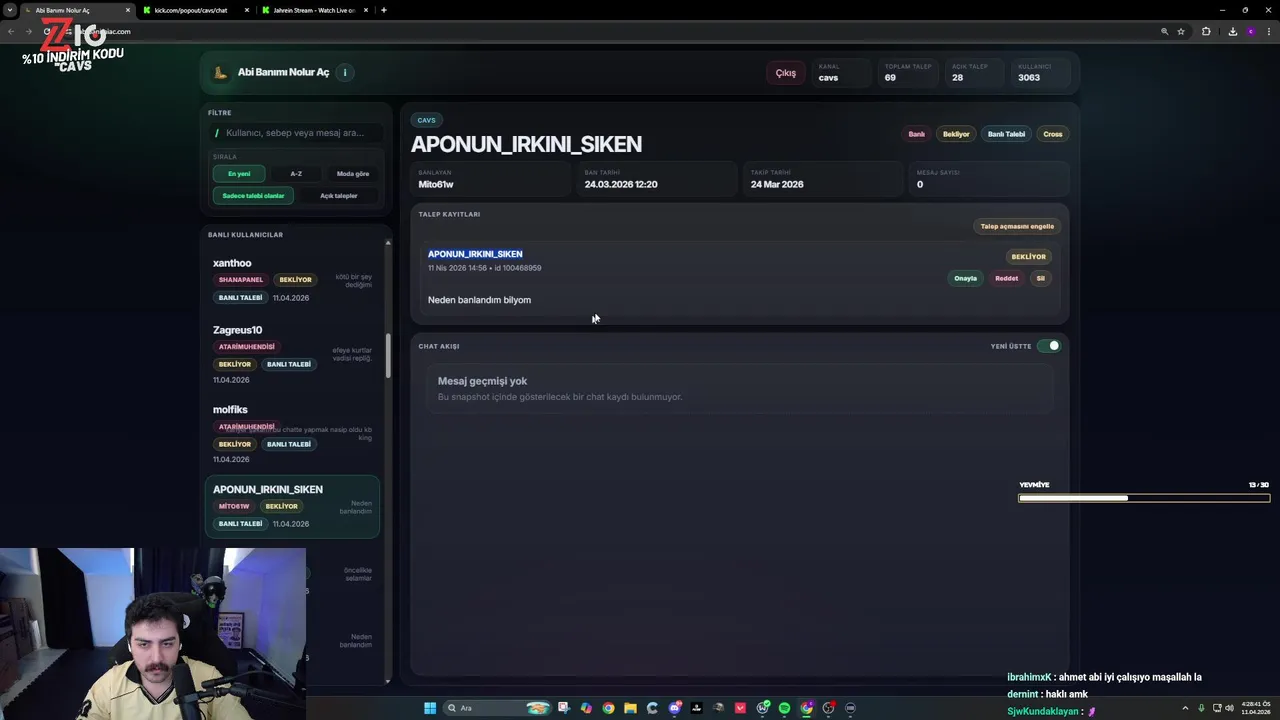The height and width of the screenshot is (720, 1280).
Task: Show hidden system tray icons
Action: click(1185, 708)
